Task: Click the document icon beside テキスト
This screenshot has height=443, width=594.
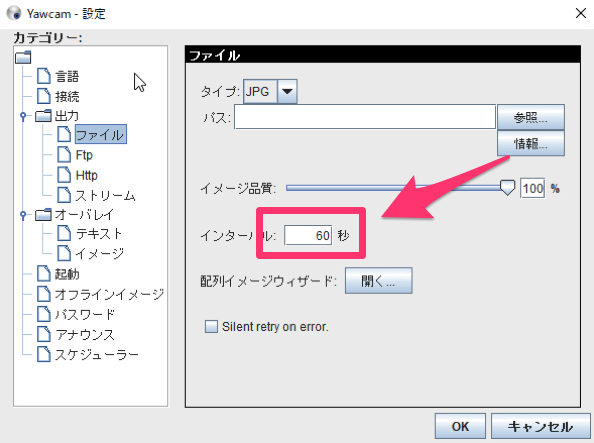Action: (64, 233)
